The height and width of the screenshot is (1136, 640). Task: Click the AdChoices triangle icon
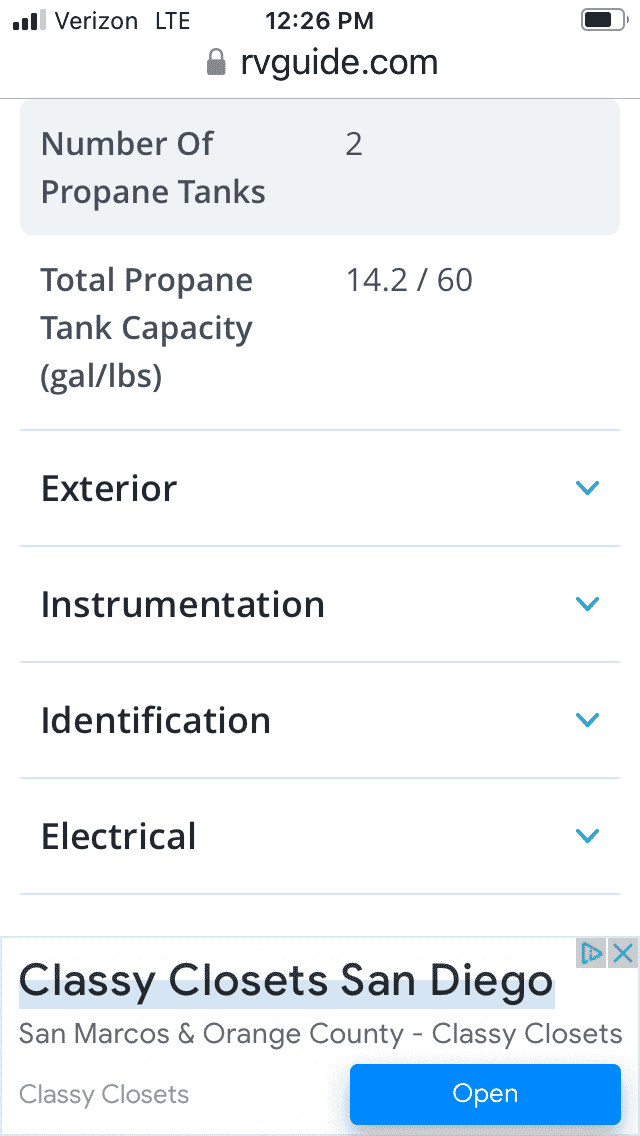pyautogui.click(x=591, y=953)
